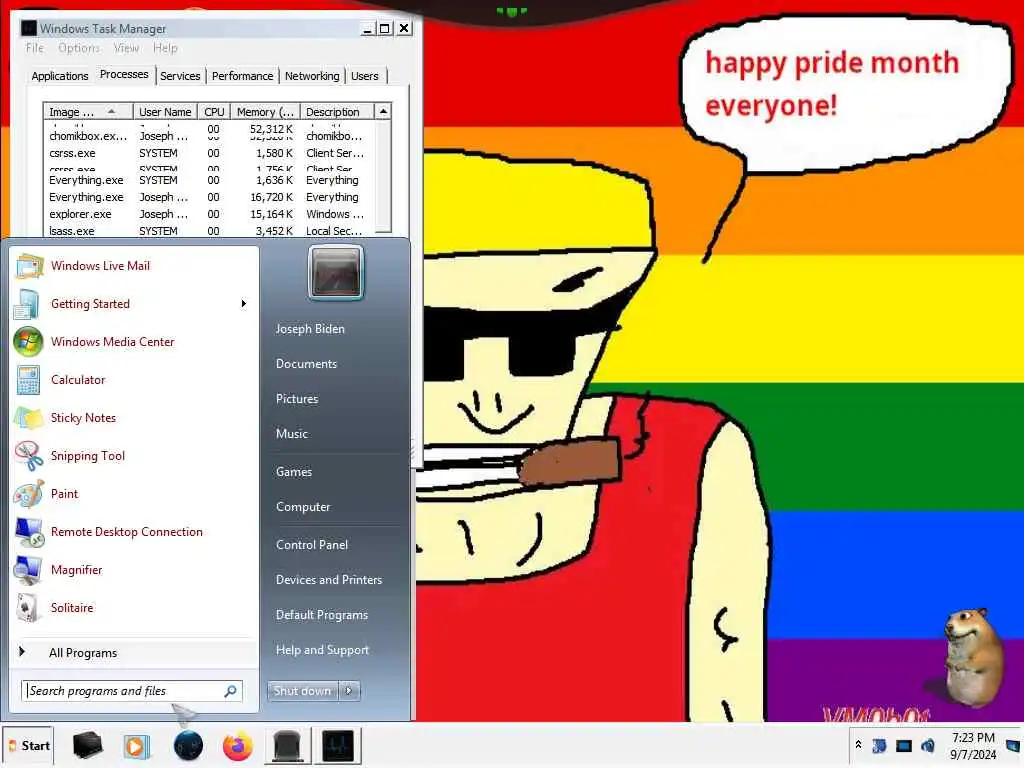The image size is (1024, 768).
Task: Click the volume speaker tray icon
Action: pos(928,745)
